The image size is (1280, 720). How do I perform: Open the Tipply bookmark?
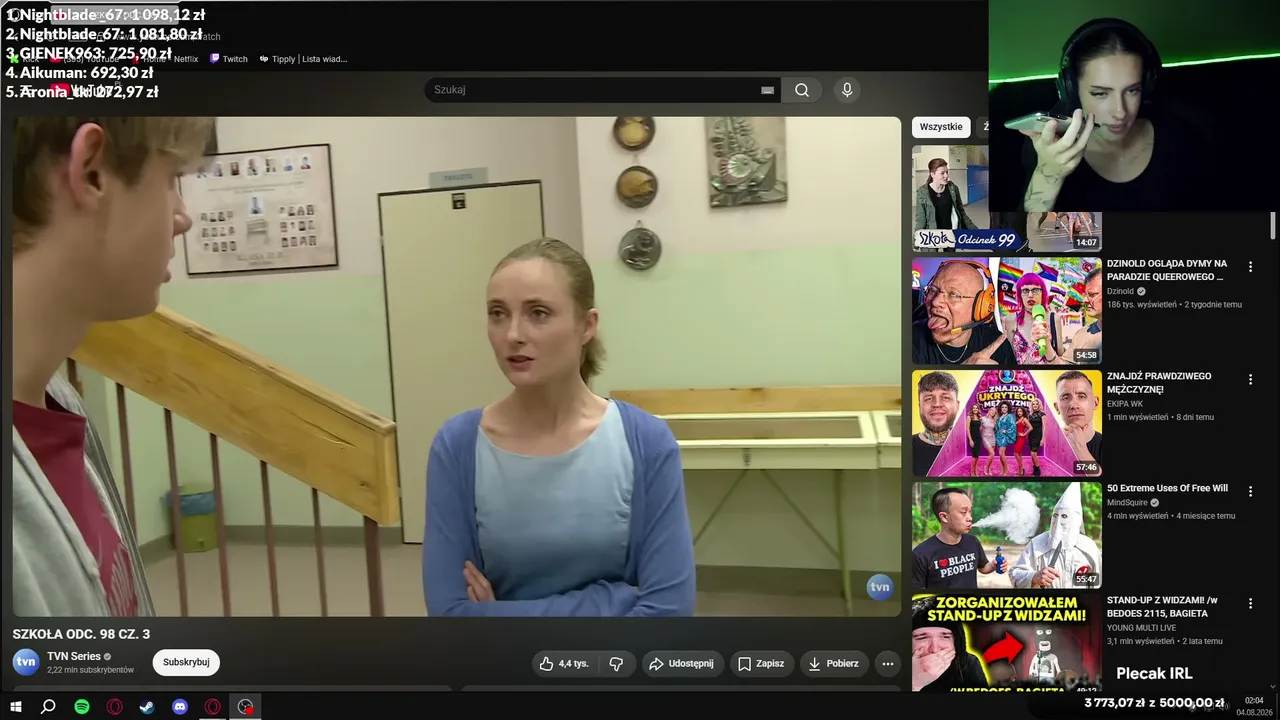tap(303, 59)
